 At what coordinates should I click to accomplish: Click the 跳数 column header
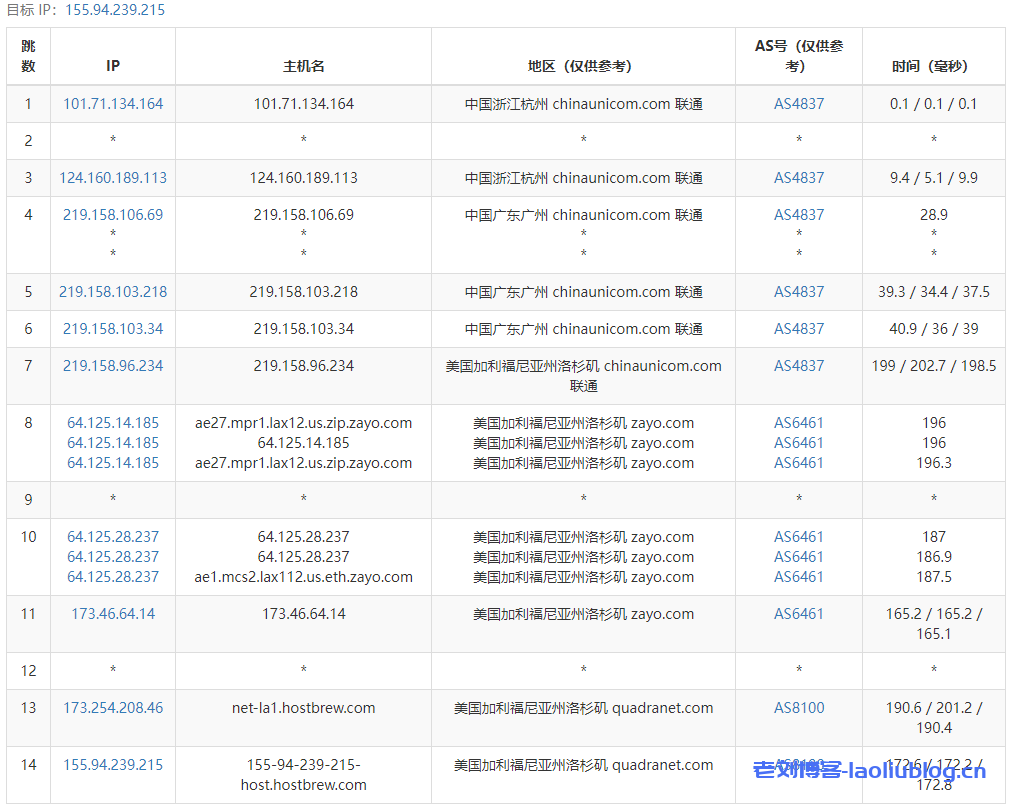28,56
